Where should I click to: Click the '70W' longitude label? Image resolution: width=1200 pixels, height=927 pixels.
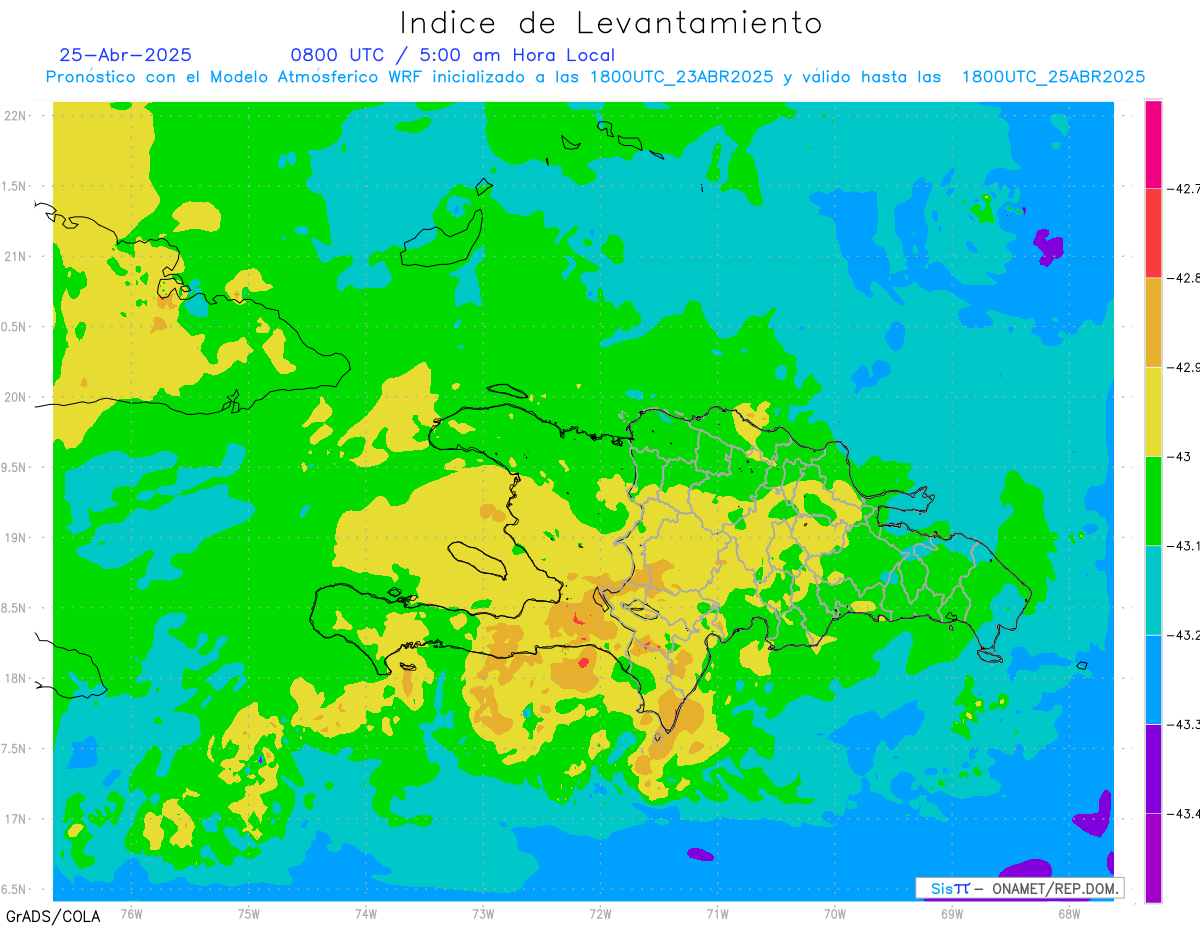tap(834, 913)
